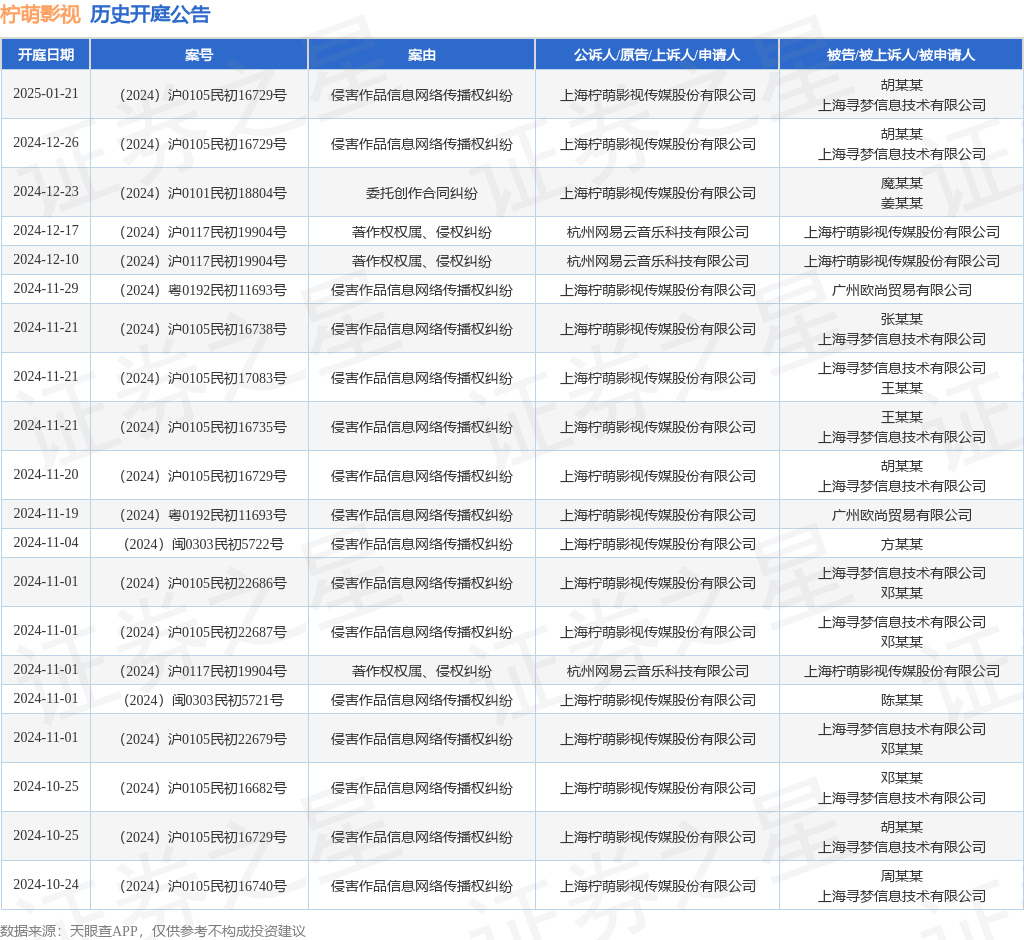Click case number 沪0105民初16682号
The image size is (1024, 940).
pyautogui.click(x=203, y=788)
